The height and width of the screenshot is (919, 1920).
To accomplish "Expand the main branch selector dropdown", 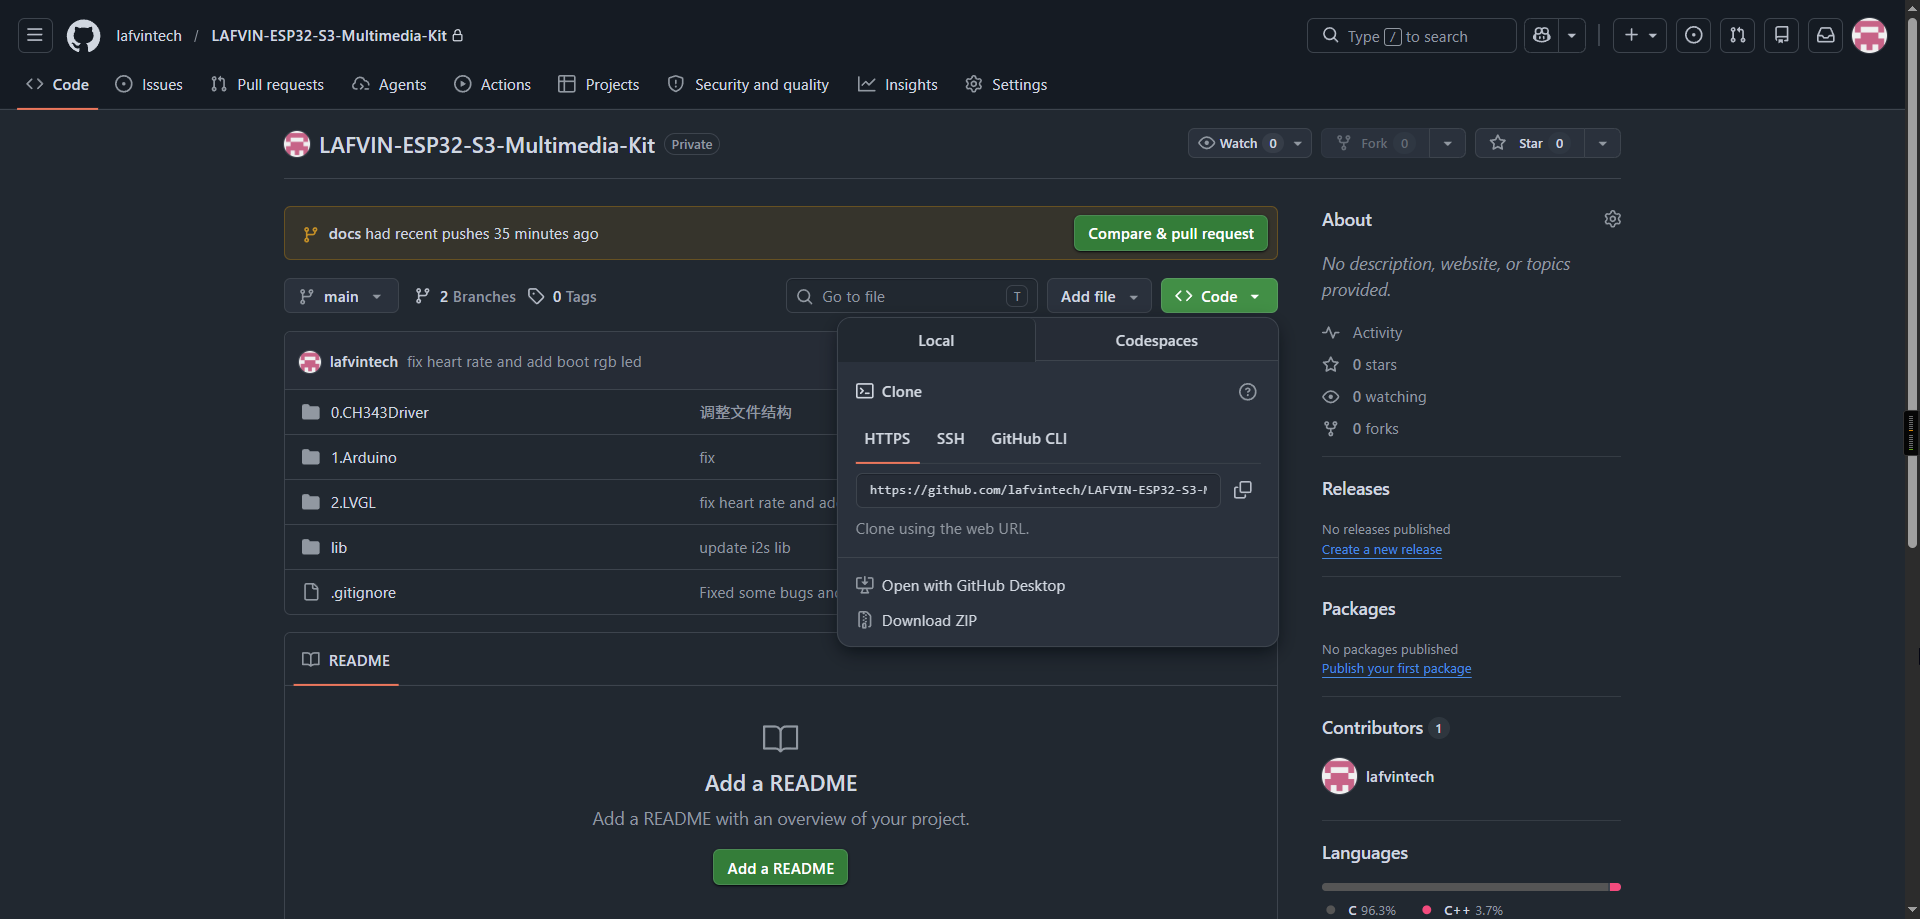I will pyautogui.click(x=341, y=296).
